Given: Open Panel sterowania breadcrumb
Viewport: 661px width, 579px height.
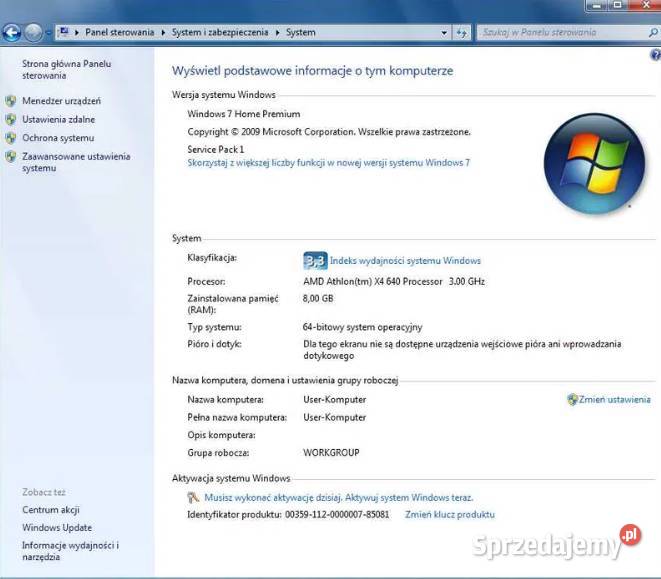Looking at the screenshot, I should [119, 32].
